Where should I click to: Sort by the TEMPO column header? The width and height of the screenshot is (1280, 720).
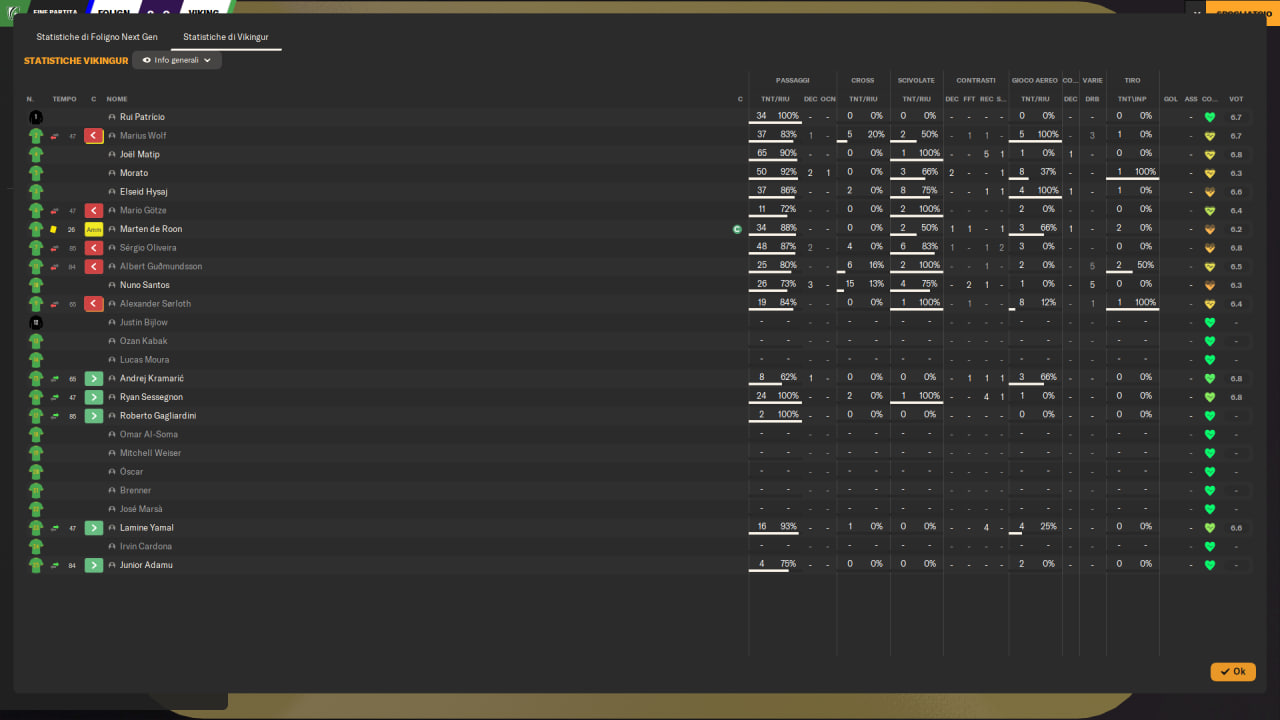point(64,99)
